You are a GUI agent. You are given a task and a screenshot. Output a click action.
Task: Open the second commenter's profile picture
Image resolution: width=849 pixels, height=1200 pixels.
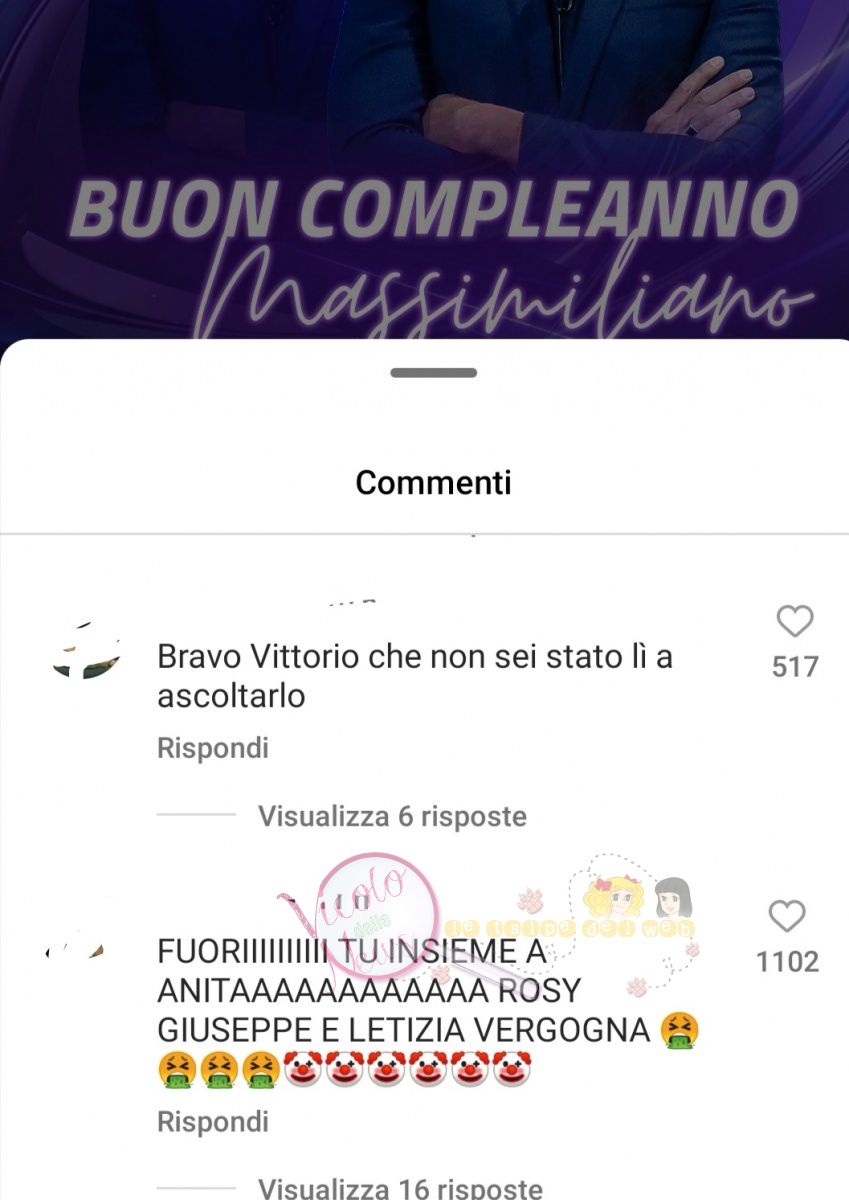point(76,948)
